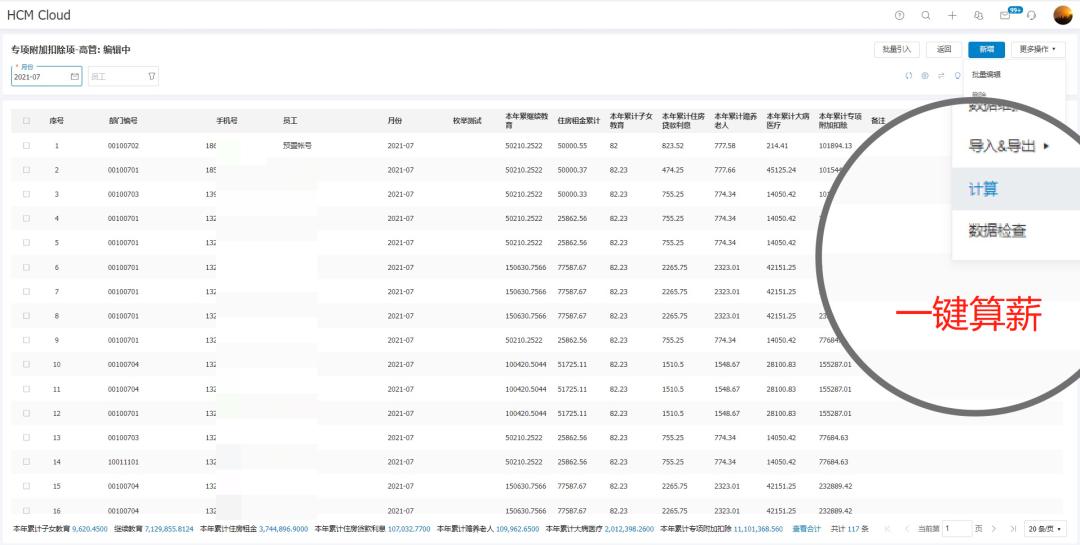
Task: Click the swap arrows icon above table
Action: click(941, 76)
